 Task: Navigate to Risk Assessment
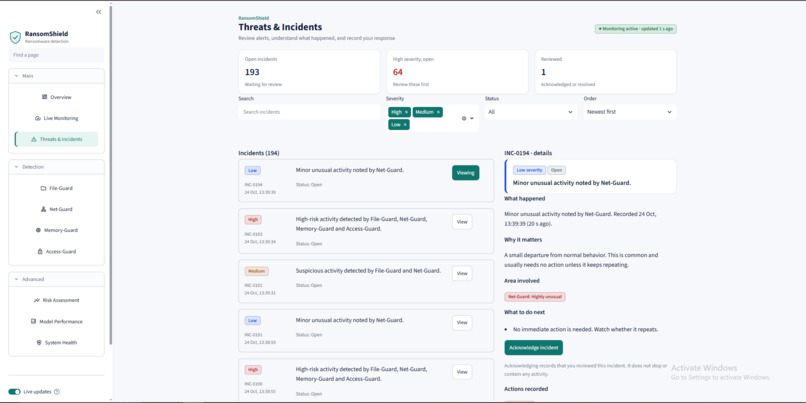coord(57,300)
